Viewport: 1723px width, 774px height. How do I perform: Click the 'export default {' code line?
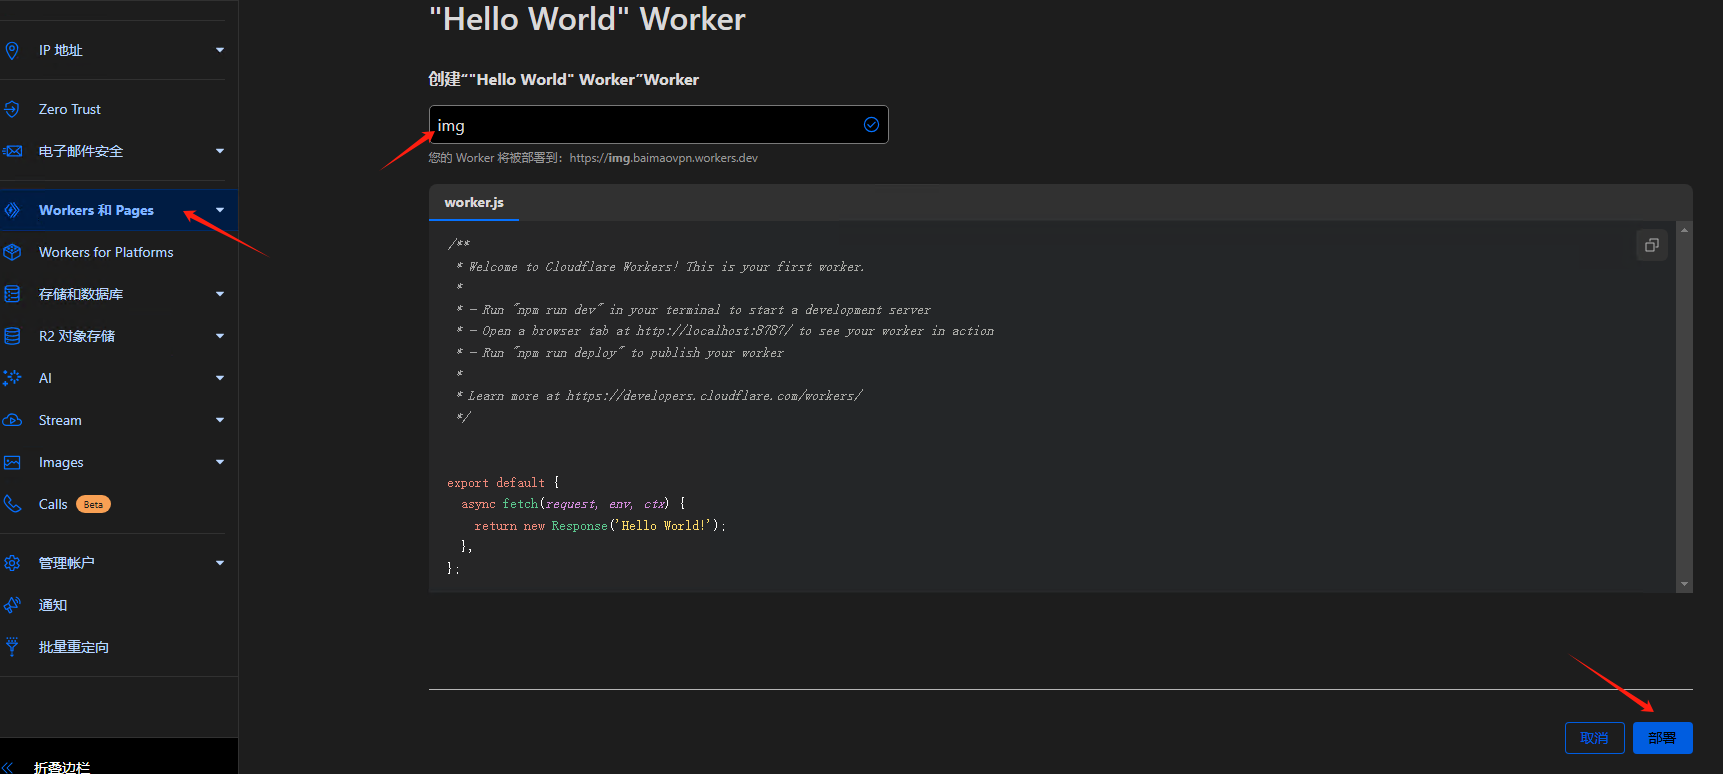tap(503, 482)
